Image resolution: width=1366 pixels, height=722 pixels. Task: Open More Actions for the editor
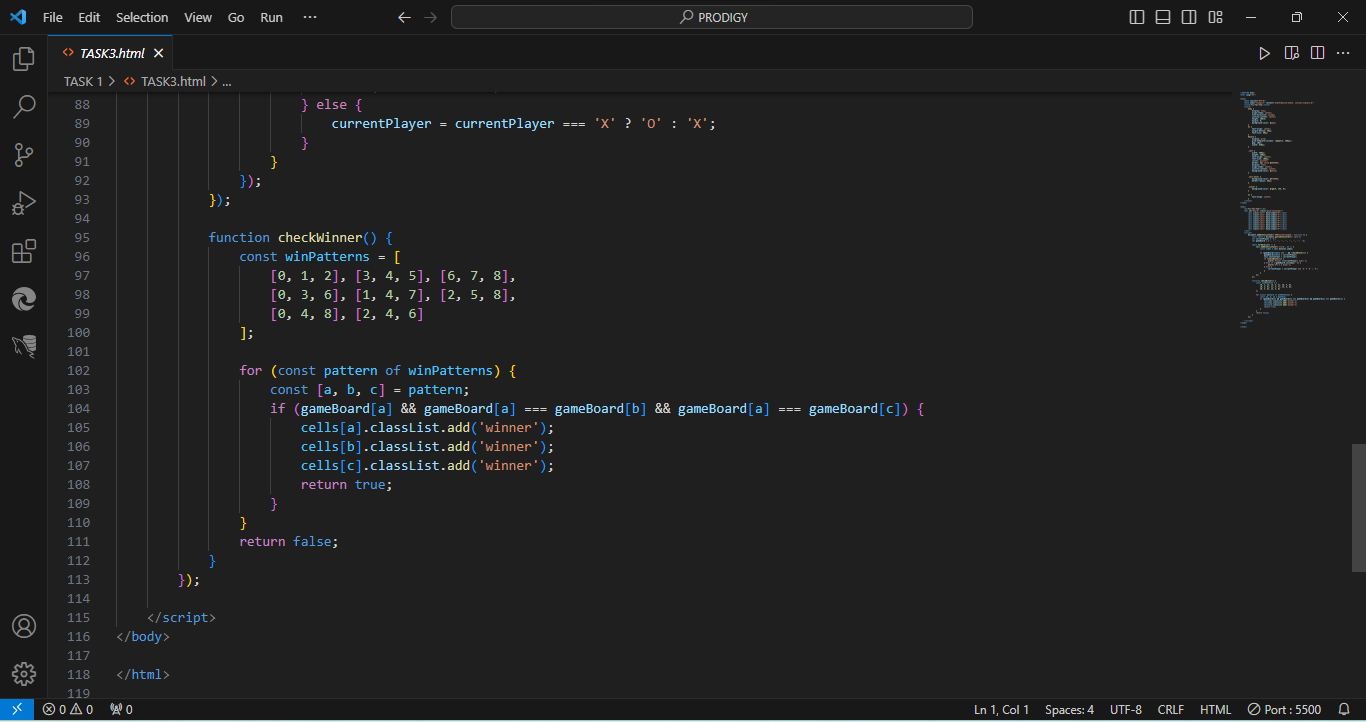coord(1344,53)
